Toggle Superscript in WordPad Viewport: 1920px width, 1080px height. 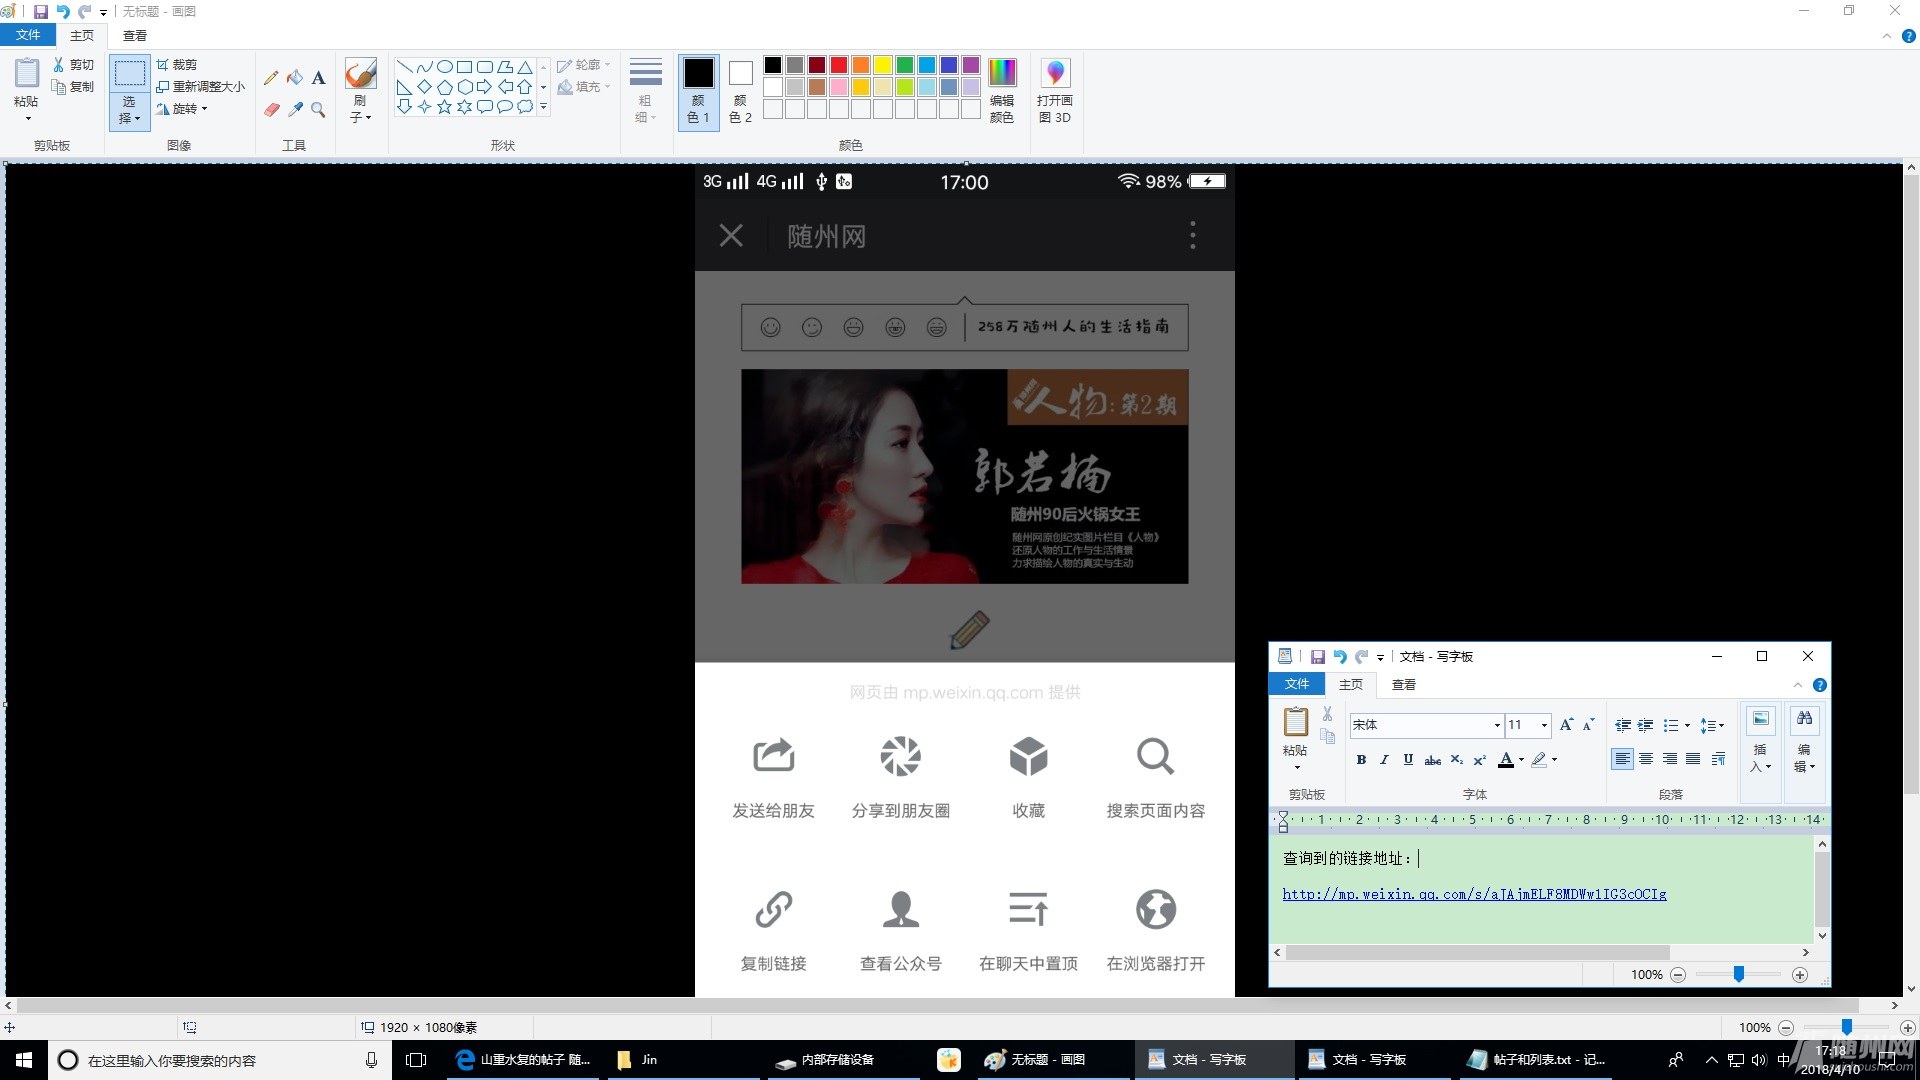(1480, 760)
